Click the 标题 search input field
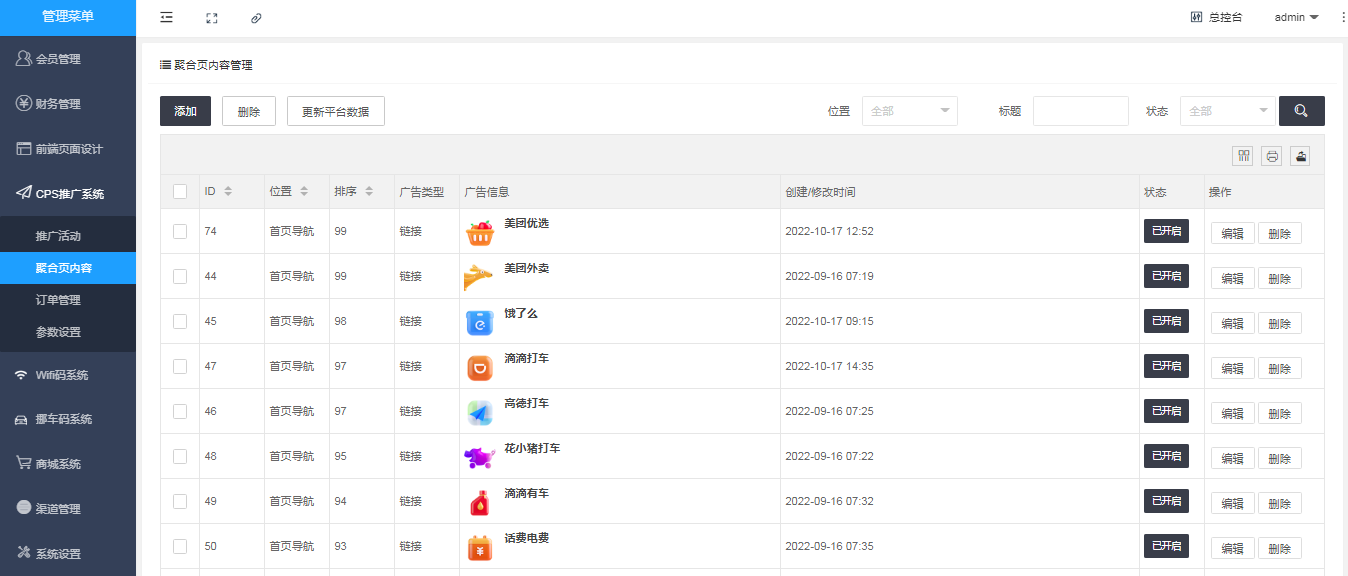1348x576 pixels. 1080,111
